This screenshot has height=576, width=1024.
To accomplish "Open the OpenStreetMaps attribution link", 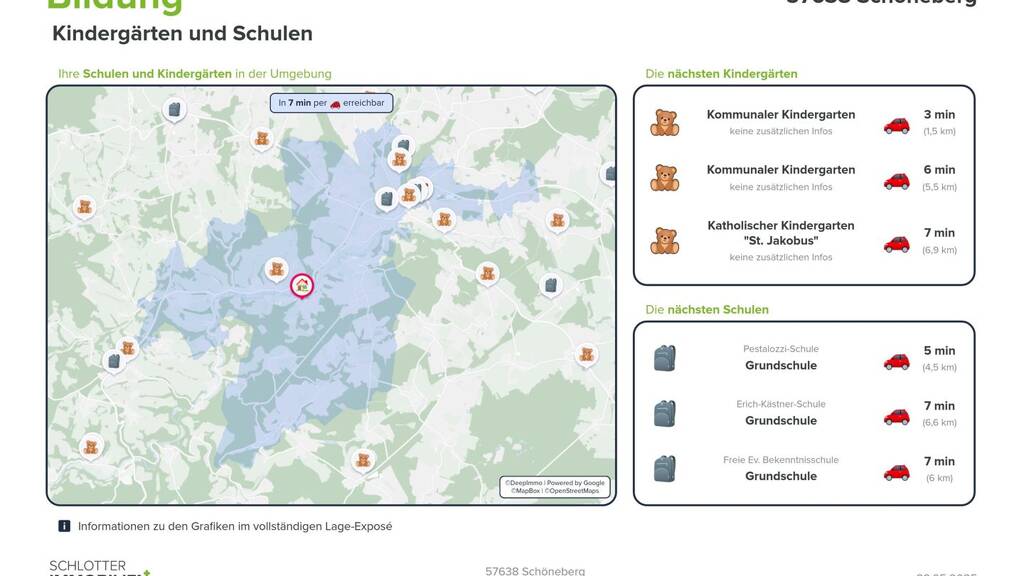I will tap(573, 491).
